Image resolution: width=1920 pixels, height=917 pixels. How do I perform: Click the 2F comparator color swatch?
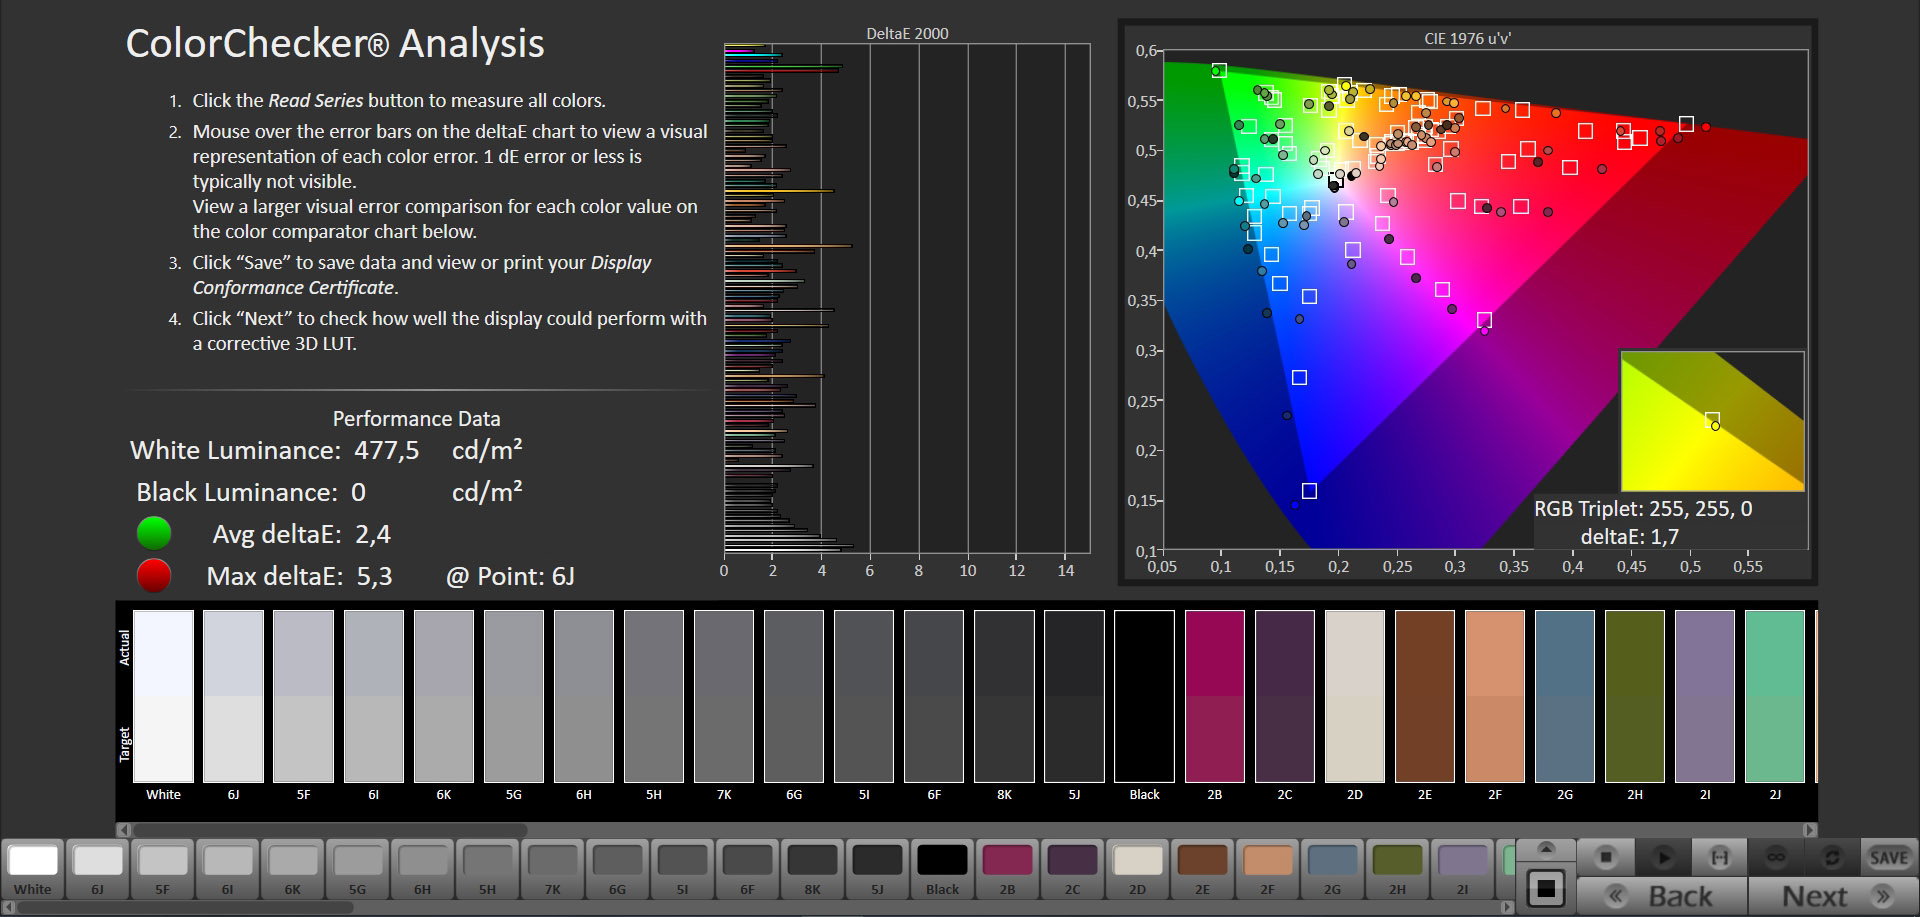[x=1494, y=696]
